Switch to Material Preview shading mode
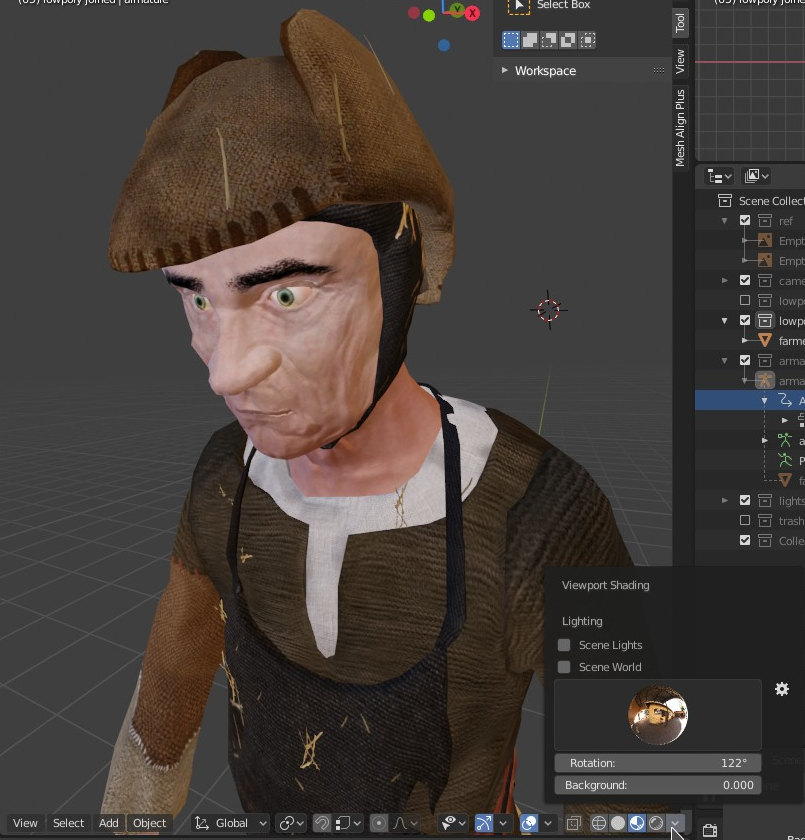 click(637, 823)
